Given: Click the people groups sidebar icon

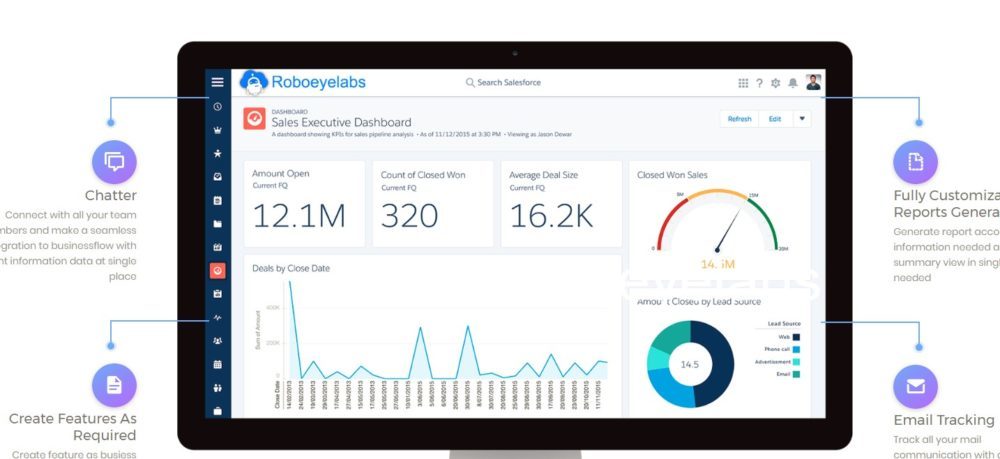Looking at the screenshot, I should coord(217,341).
